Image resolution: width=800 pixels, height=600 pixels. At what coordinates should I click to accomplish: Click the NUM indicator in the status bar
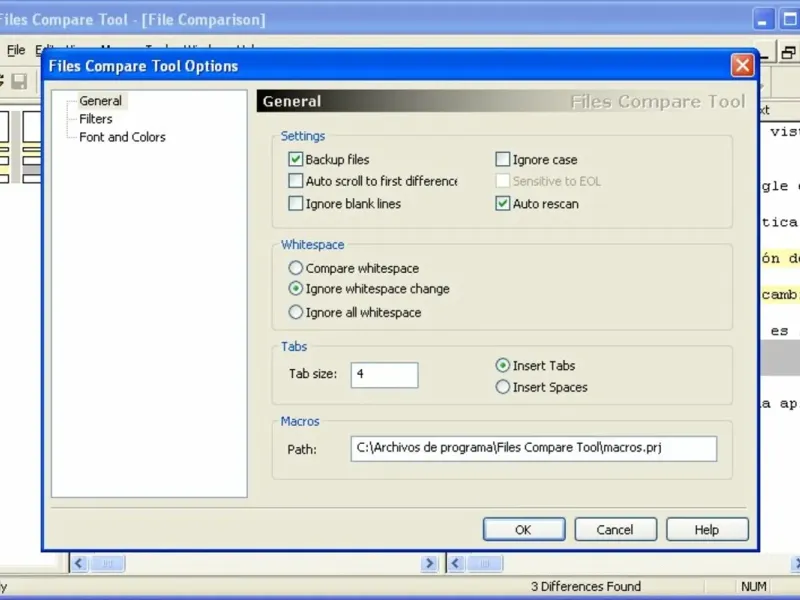tap(754, 586)
